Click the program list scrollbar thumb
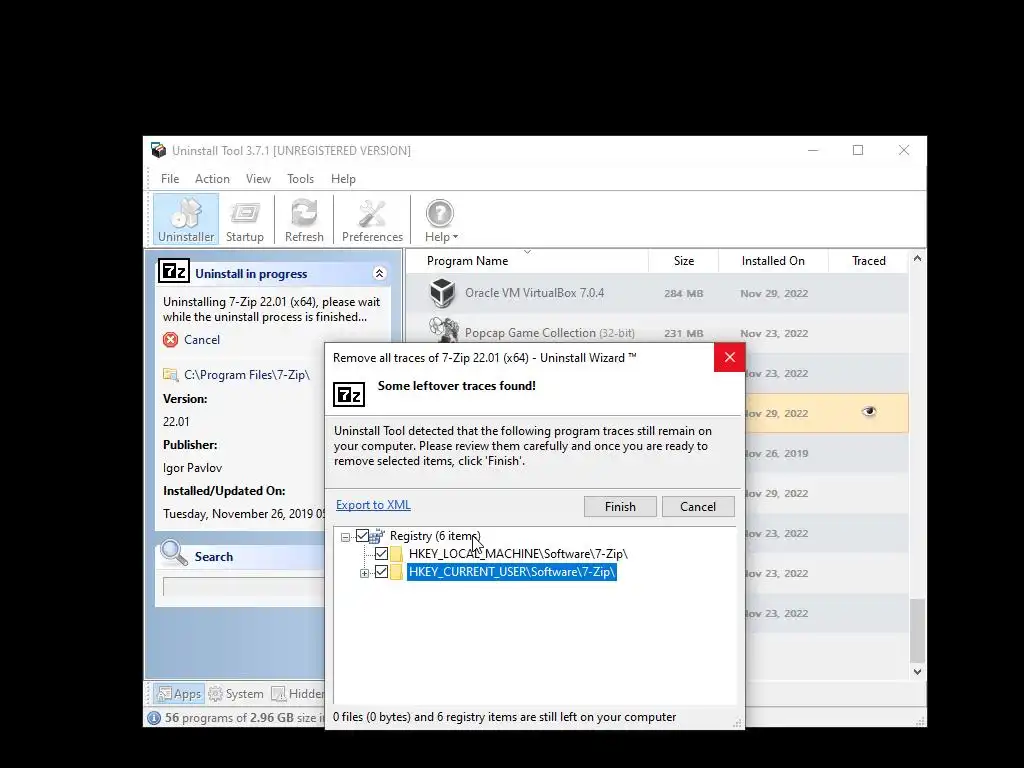The width and height of the screenshot is (1024, 768). pos(918,630)
